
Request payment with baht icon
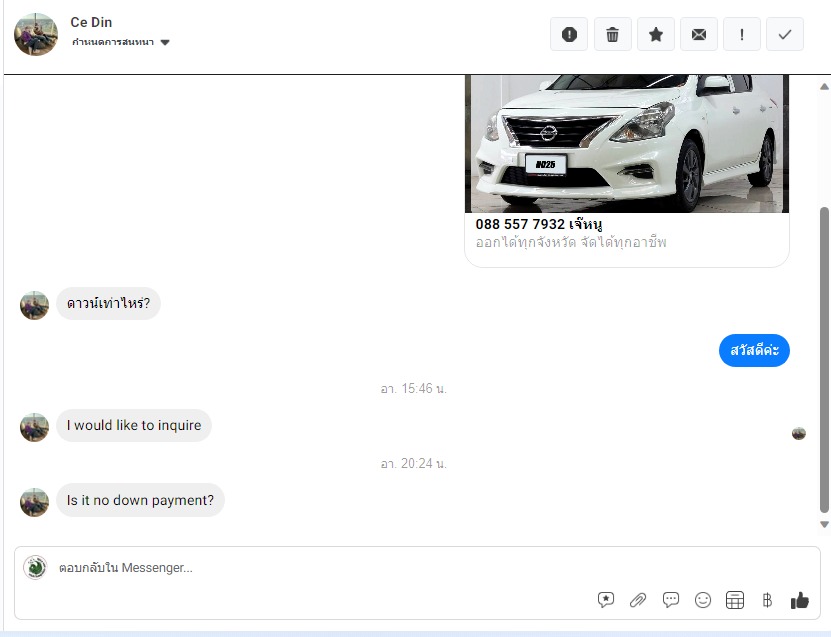pos(767,600)
